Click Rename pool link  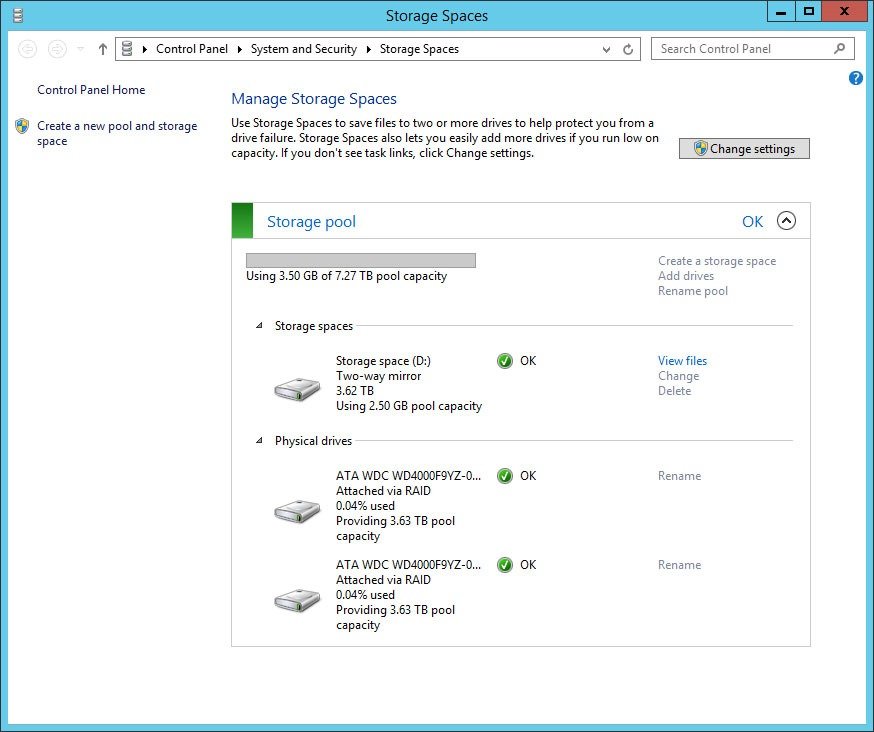click(x=693, y=291)
